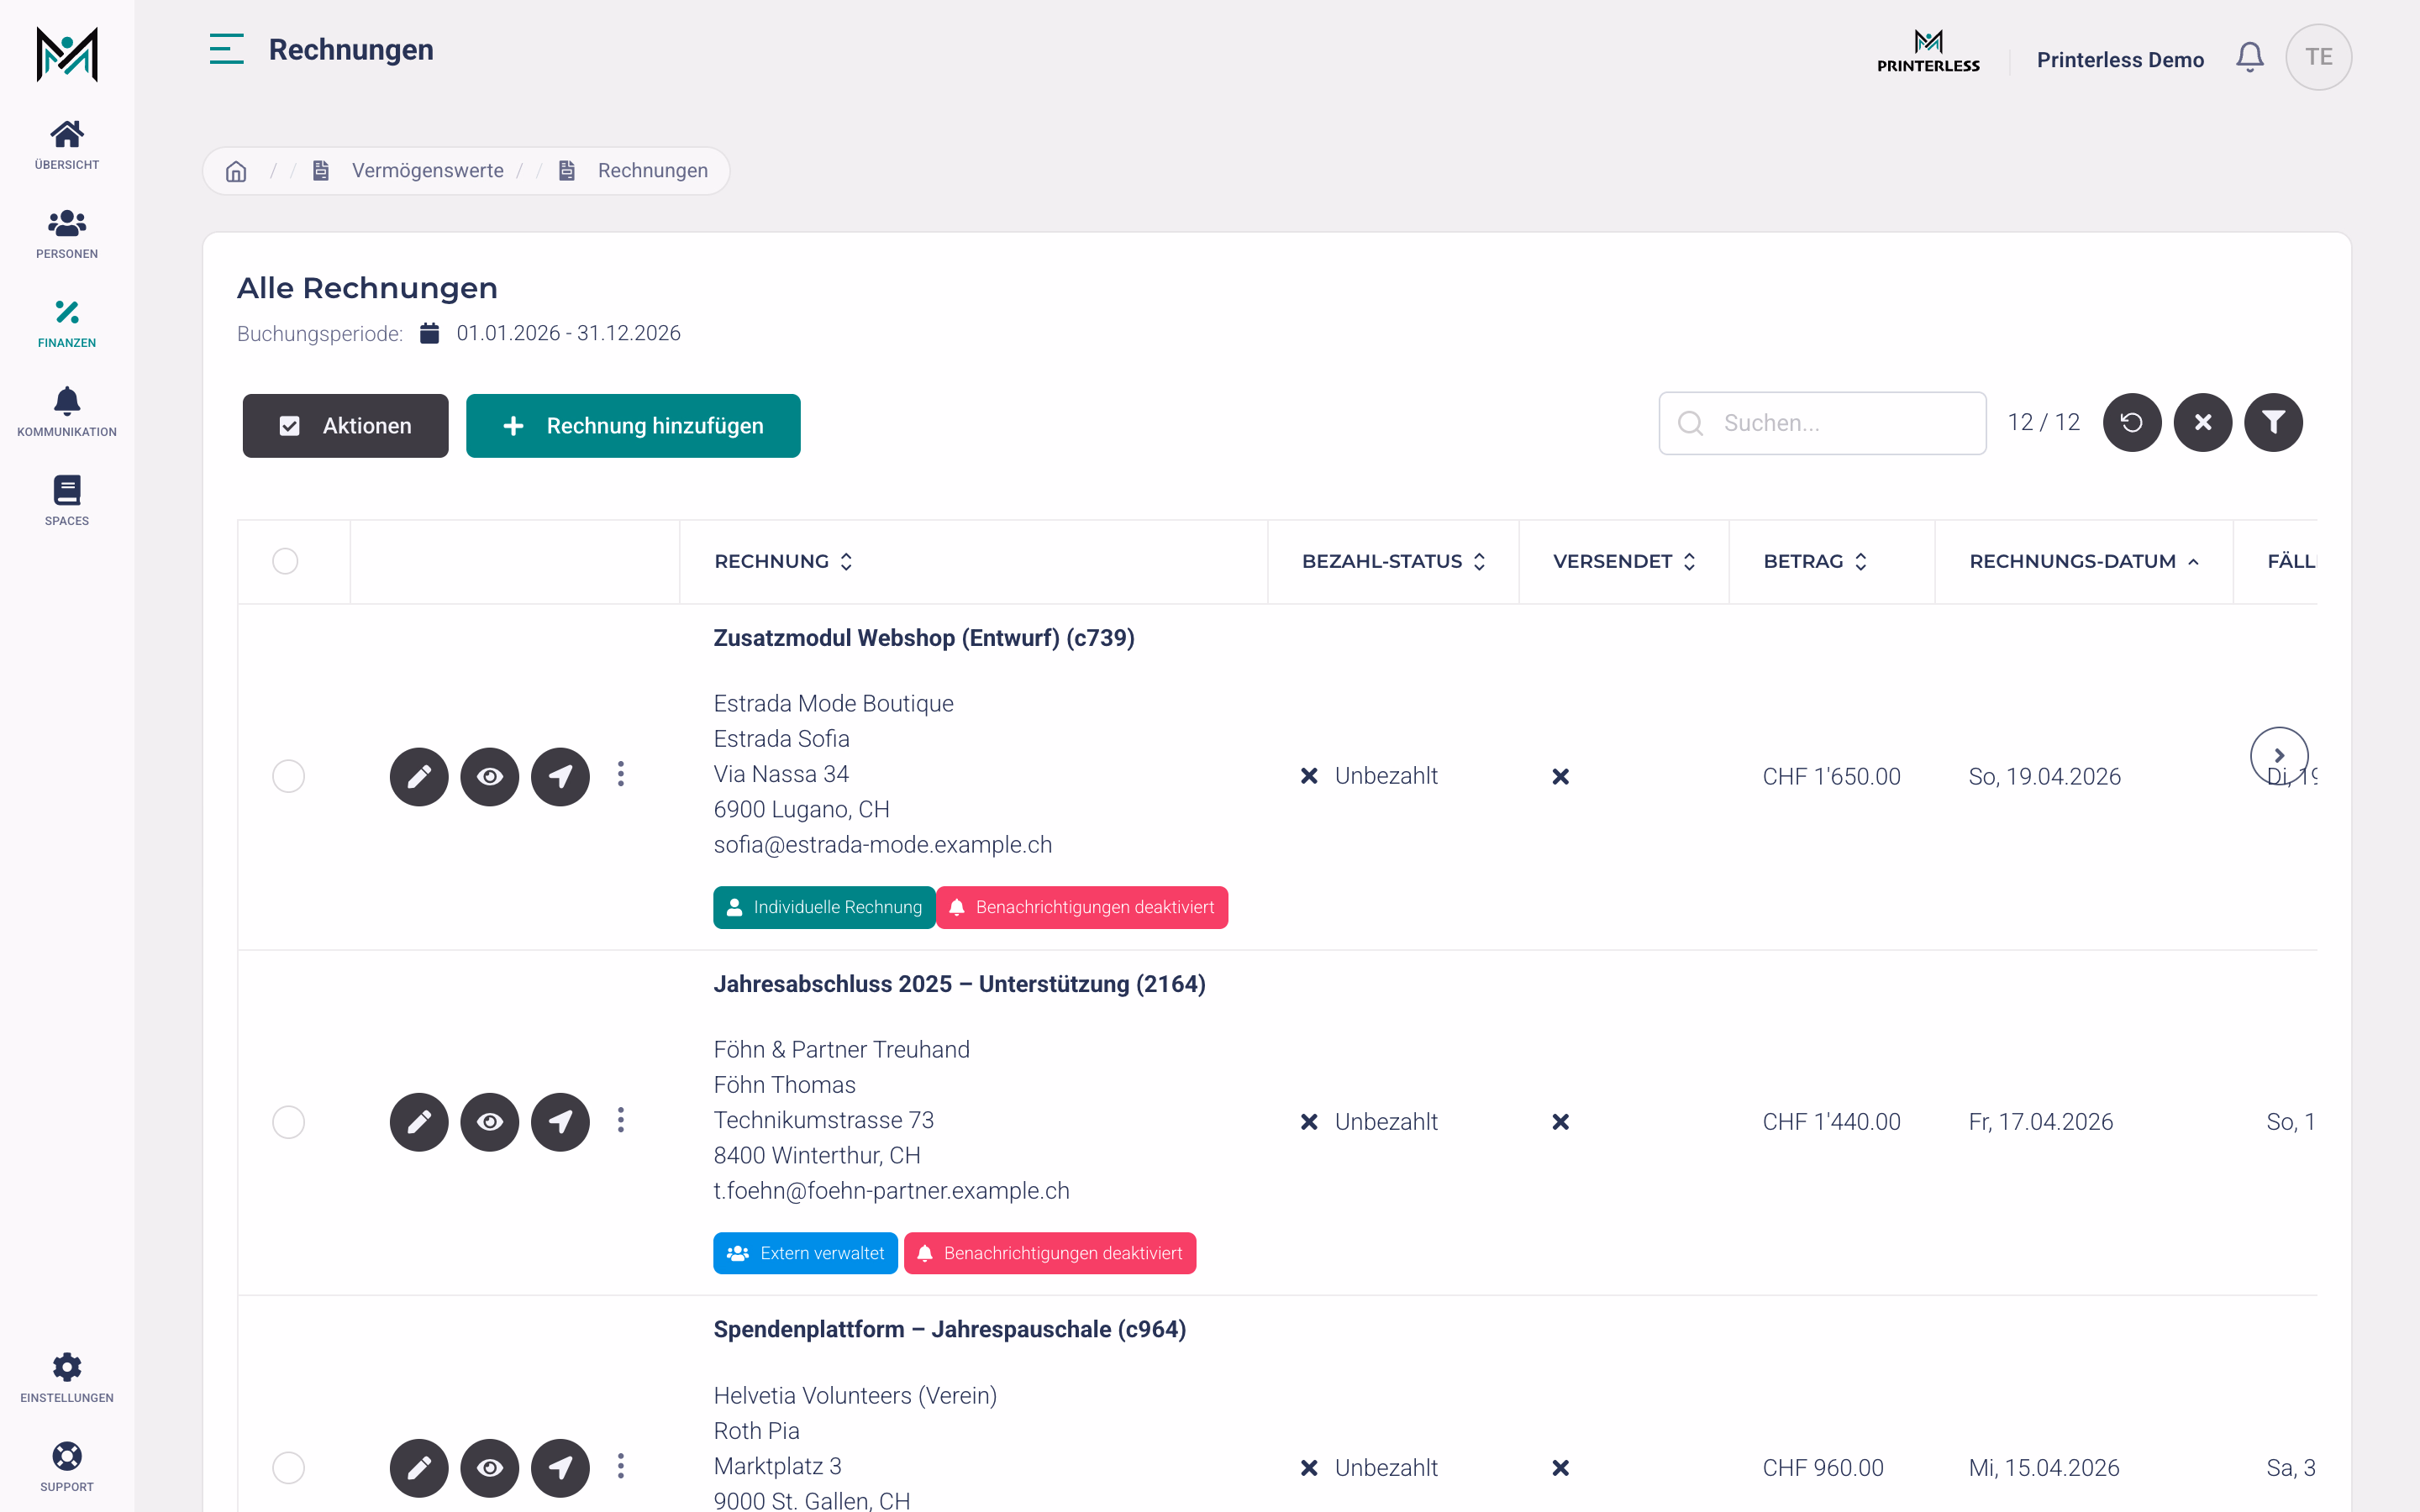Open the Übersicht home section
The width and height of the screenshot is (2420, 1512).
point(67,145)
